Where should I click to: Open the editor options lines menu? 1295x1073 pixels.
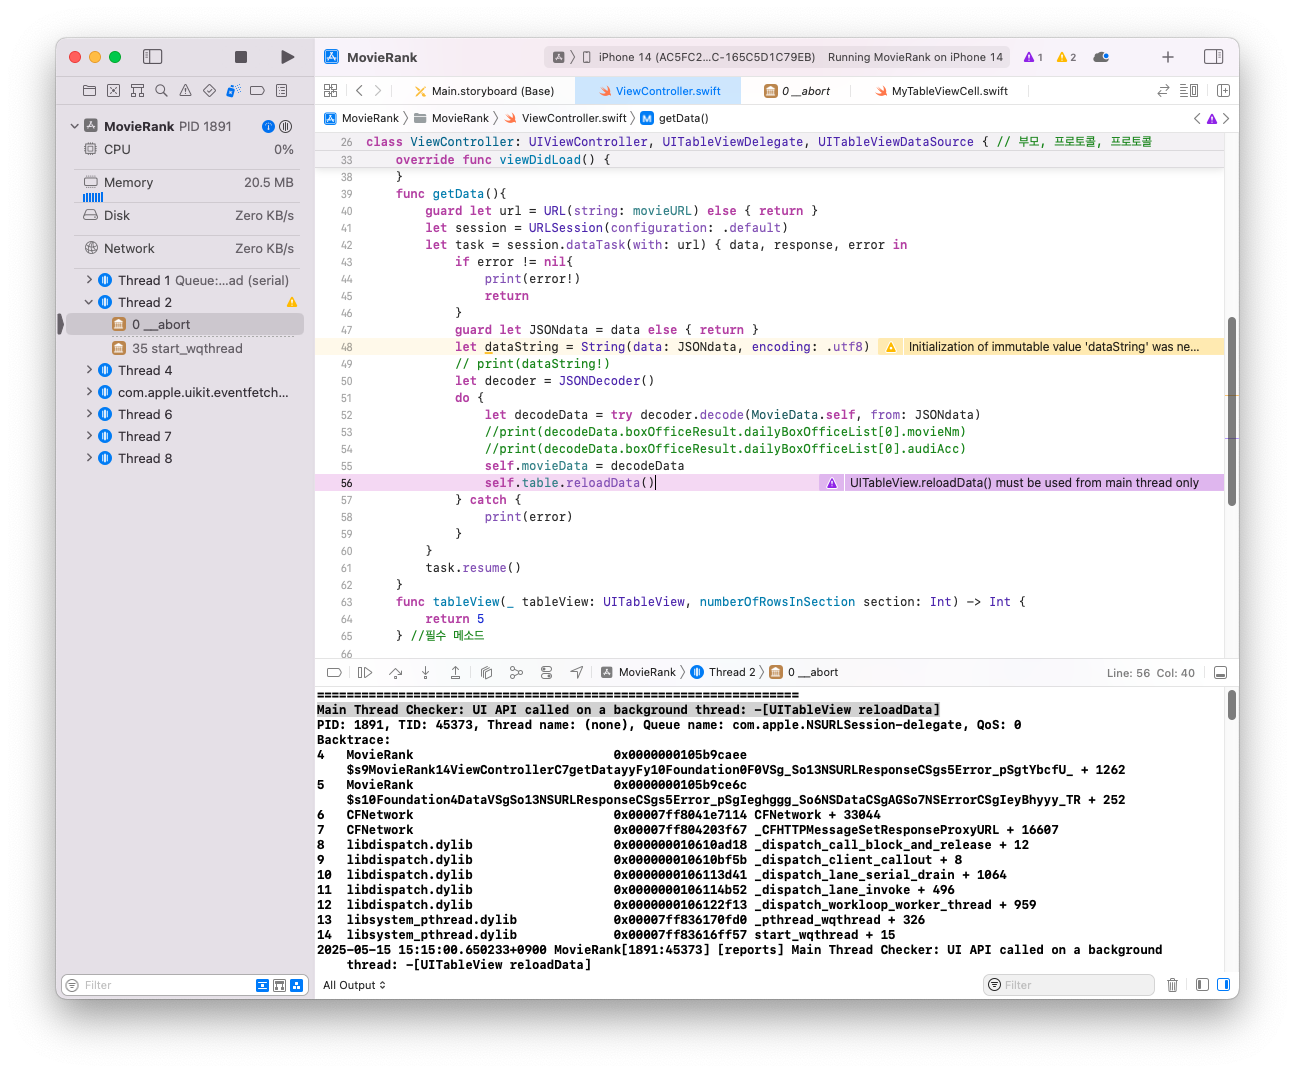tap(1189, 90)
